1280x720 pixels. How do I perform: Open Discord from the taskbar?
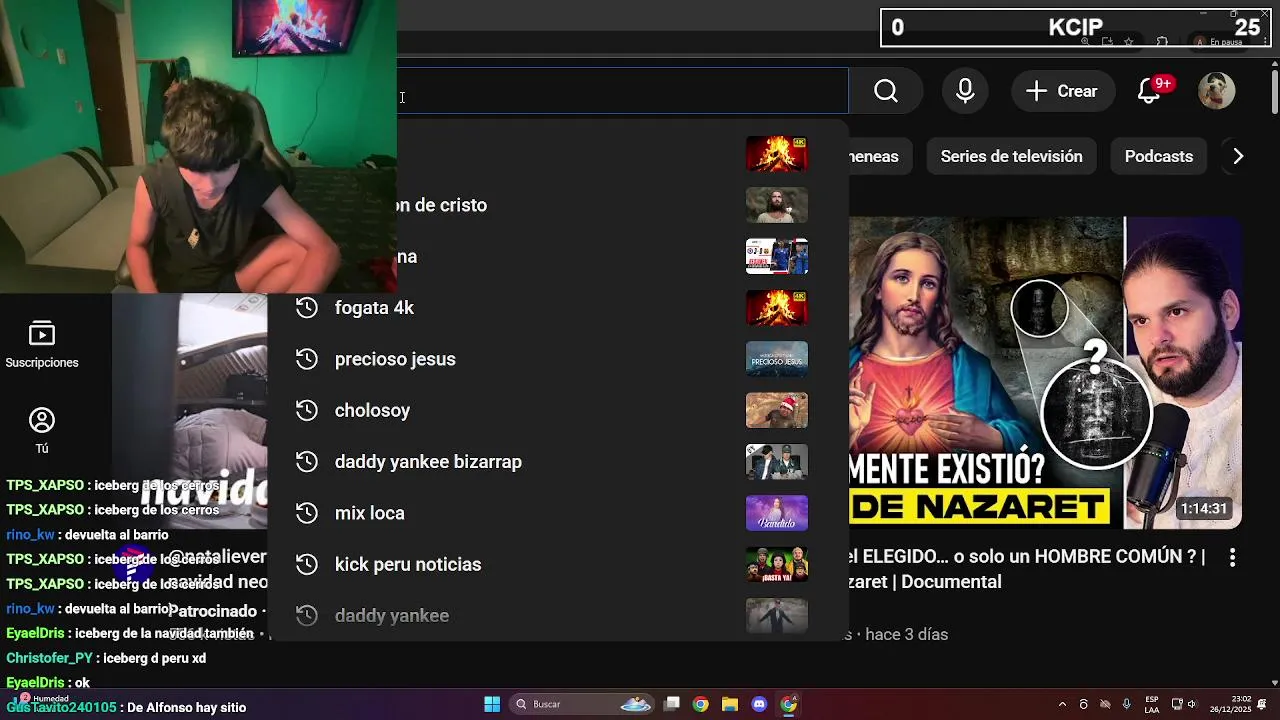coord(759,704)
